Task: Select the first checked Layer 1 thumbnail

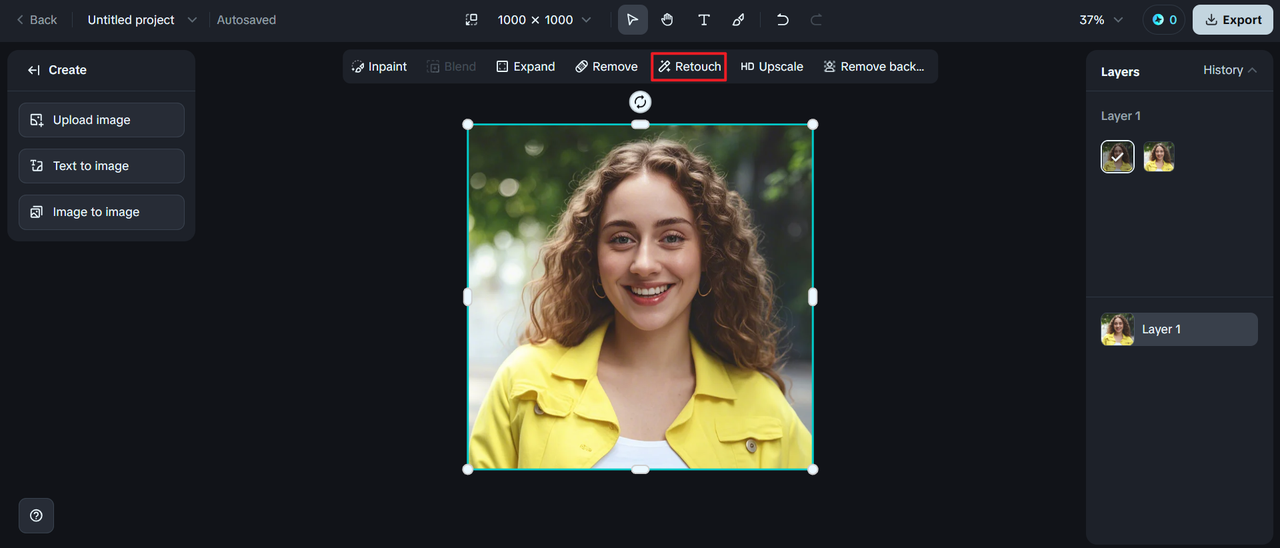Action: [x=1118, y=157]
